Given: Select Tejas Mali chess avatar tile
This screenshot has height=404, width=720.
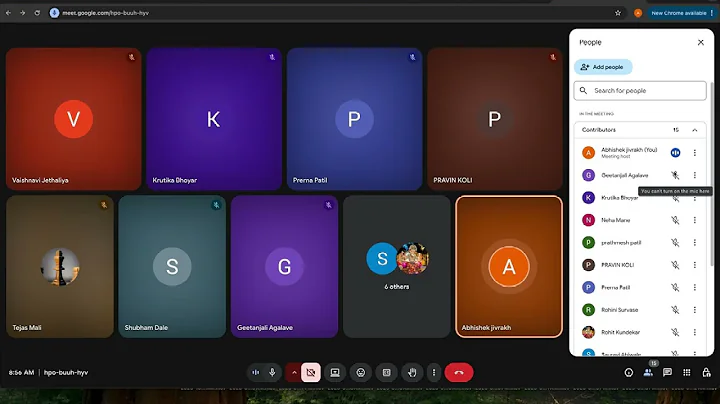Looking at the screenshot, I should 60,267.
